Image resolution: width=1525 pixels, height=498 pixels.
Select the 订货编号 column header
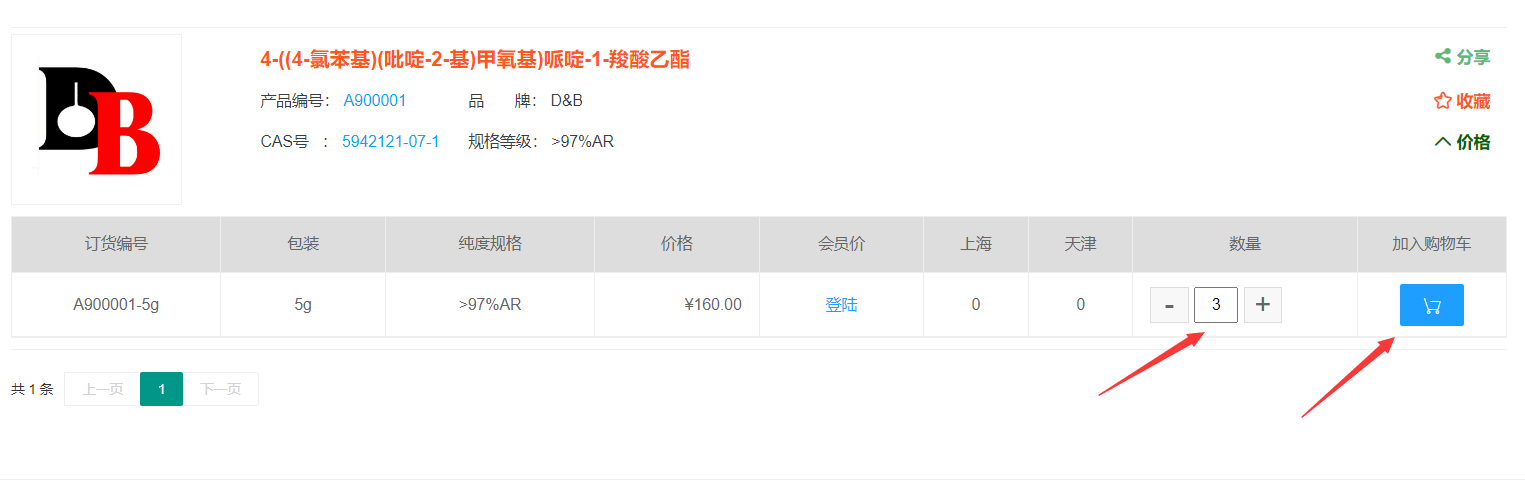point(116,244)
